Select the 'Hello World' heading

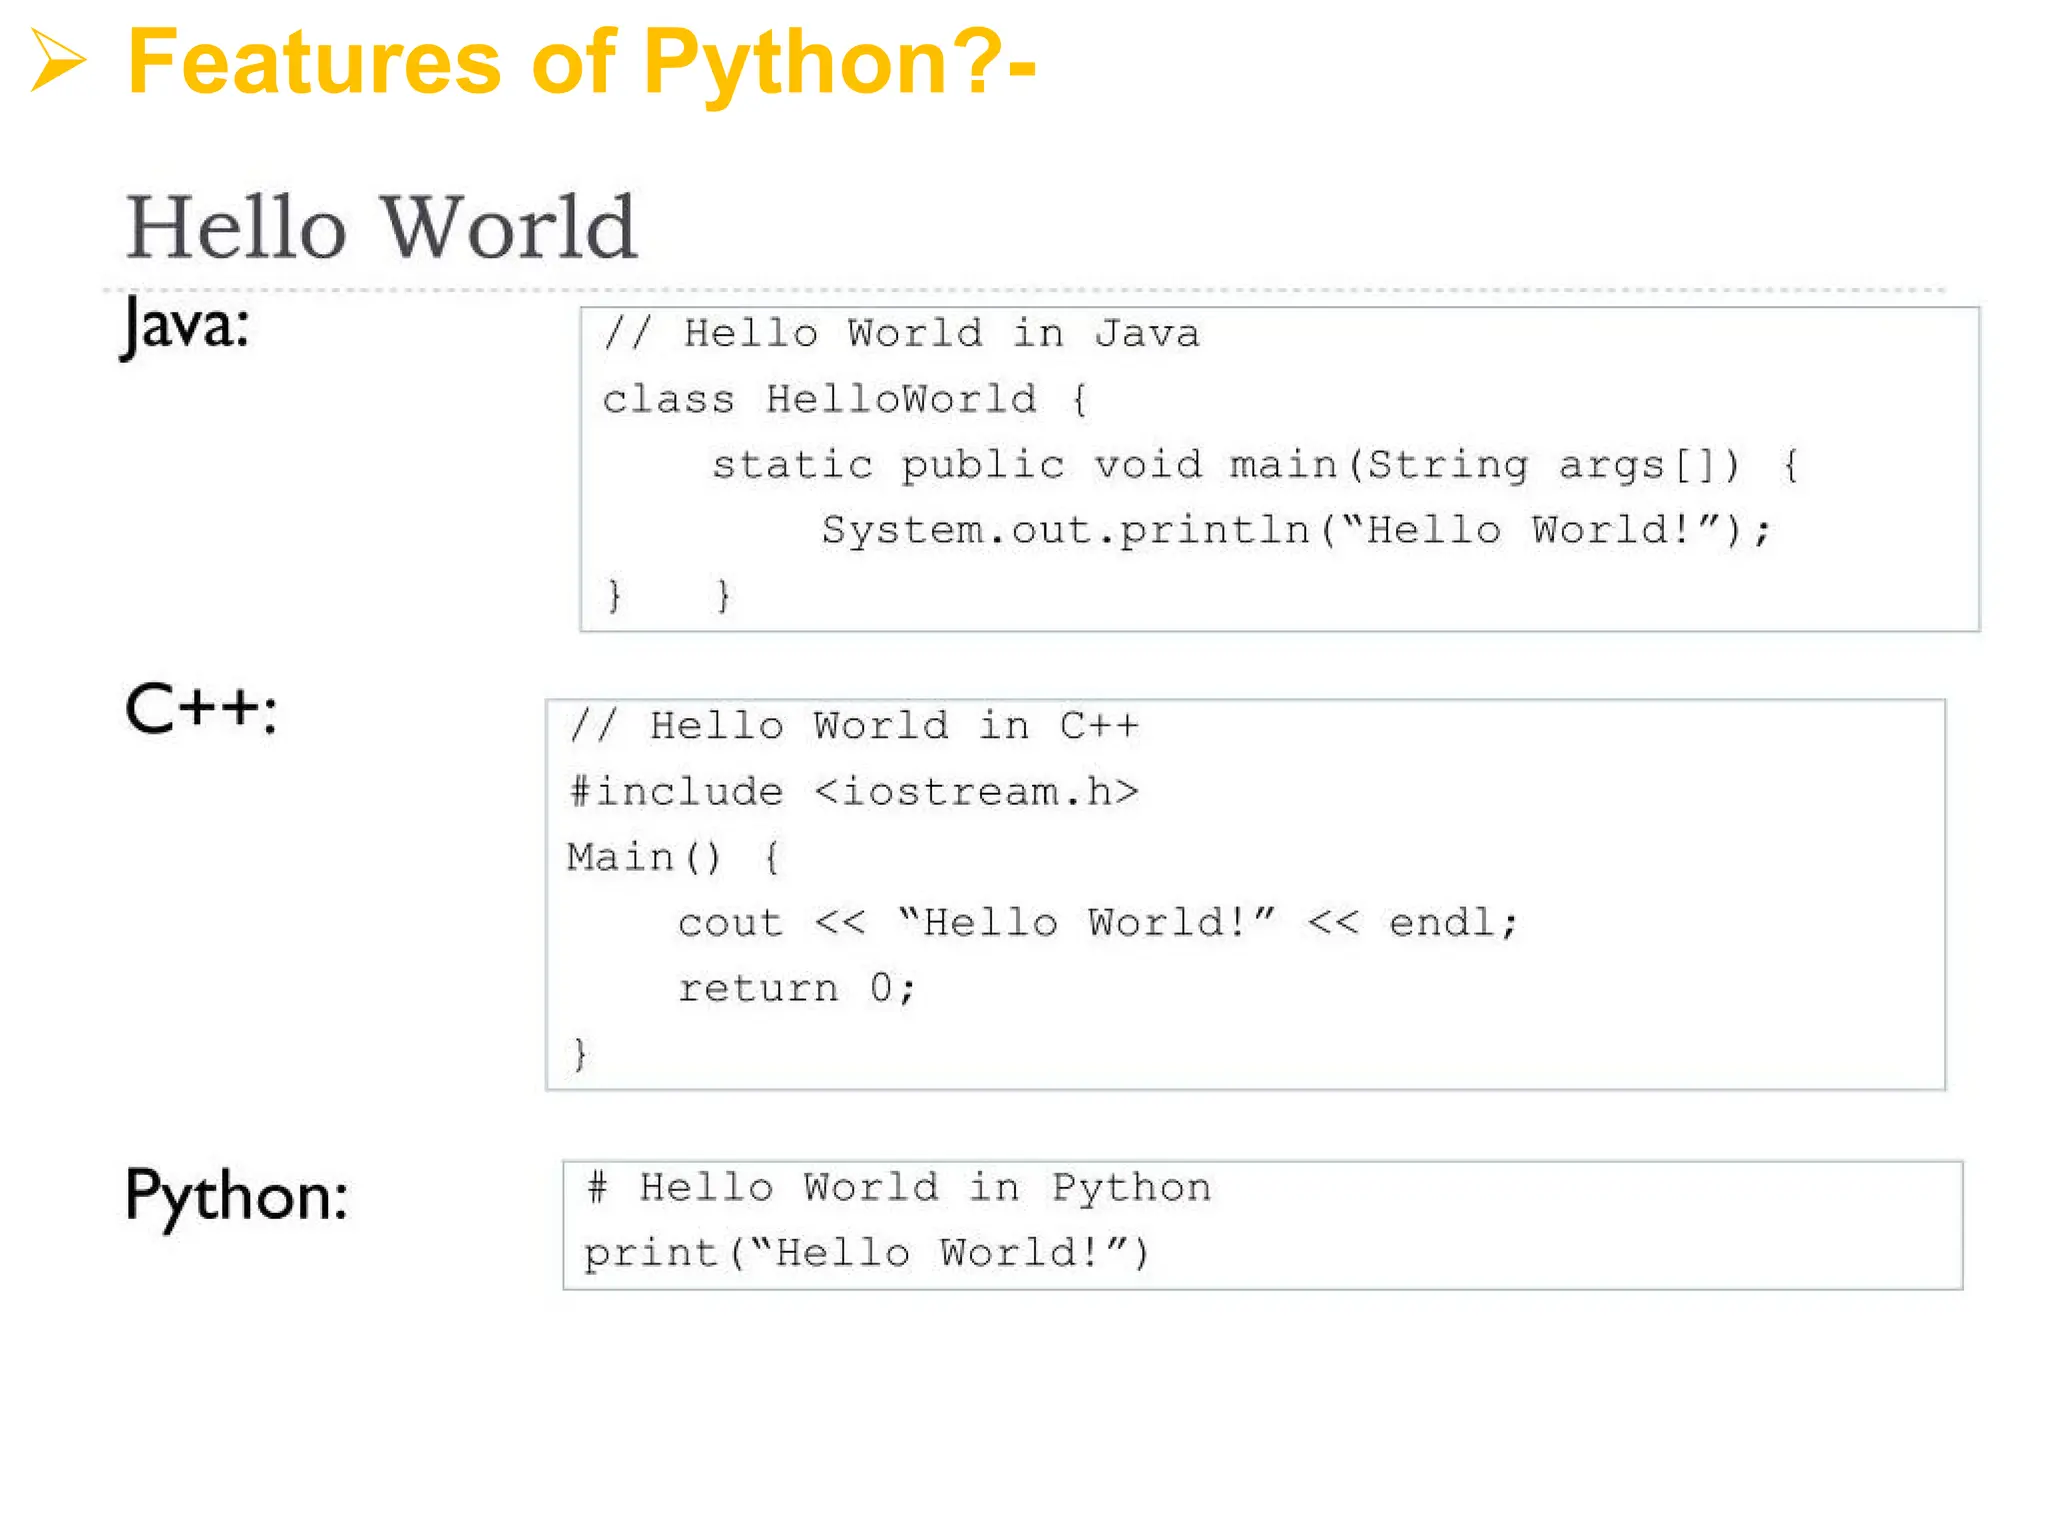[381, 227]
